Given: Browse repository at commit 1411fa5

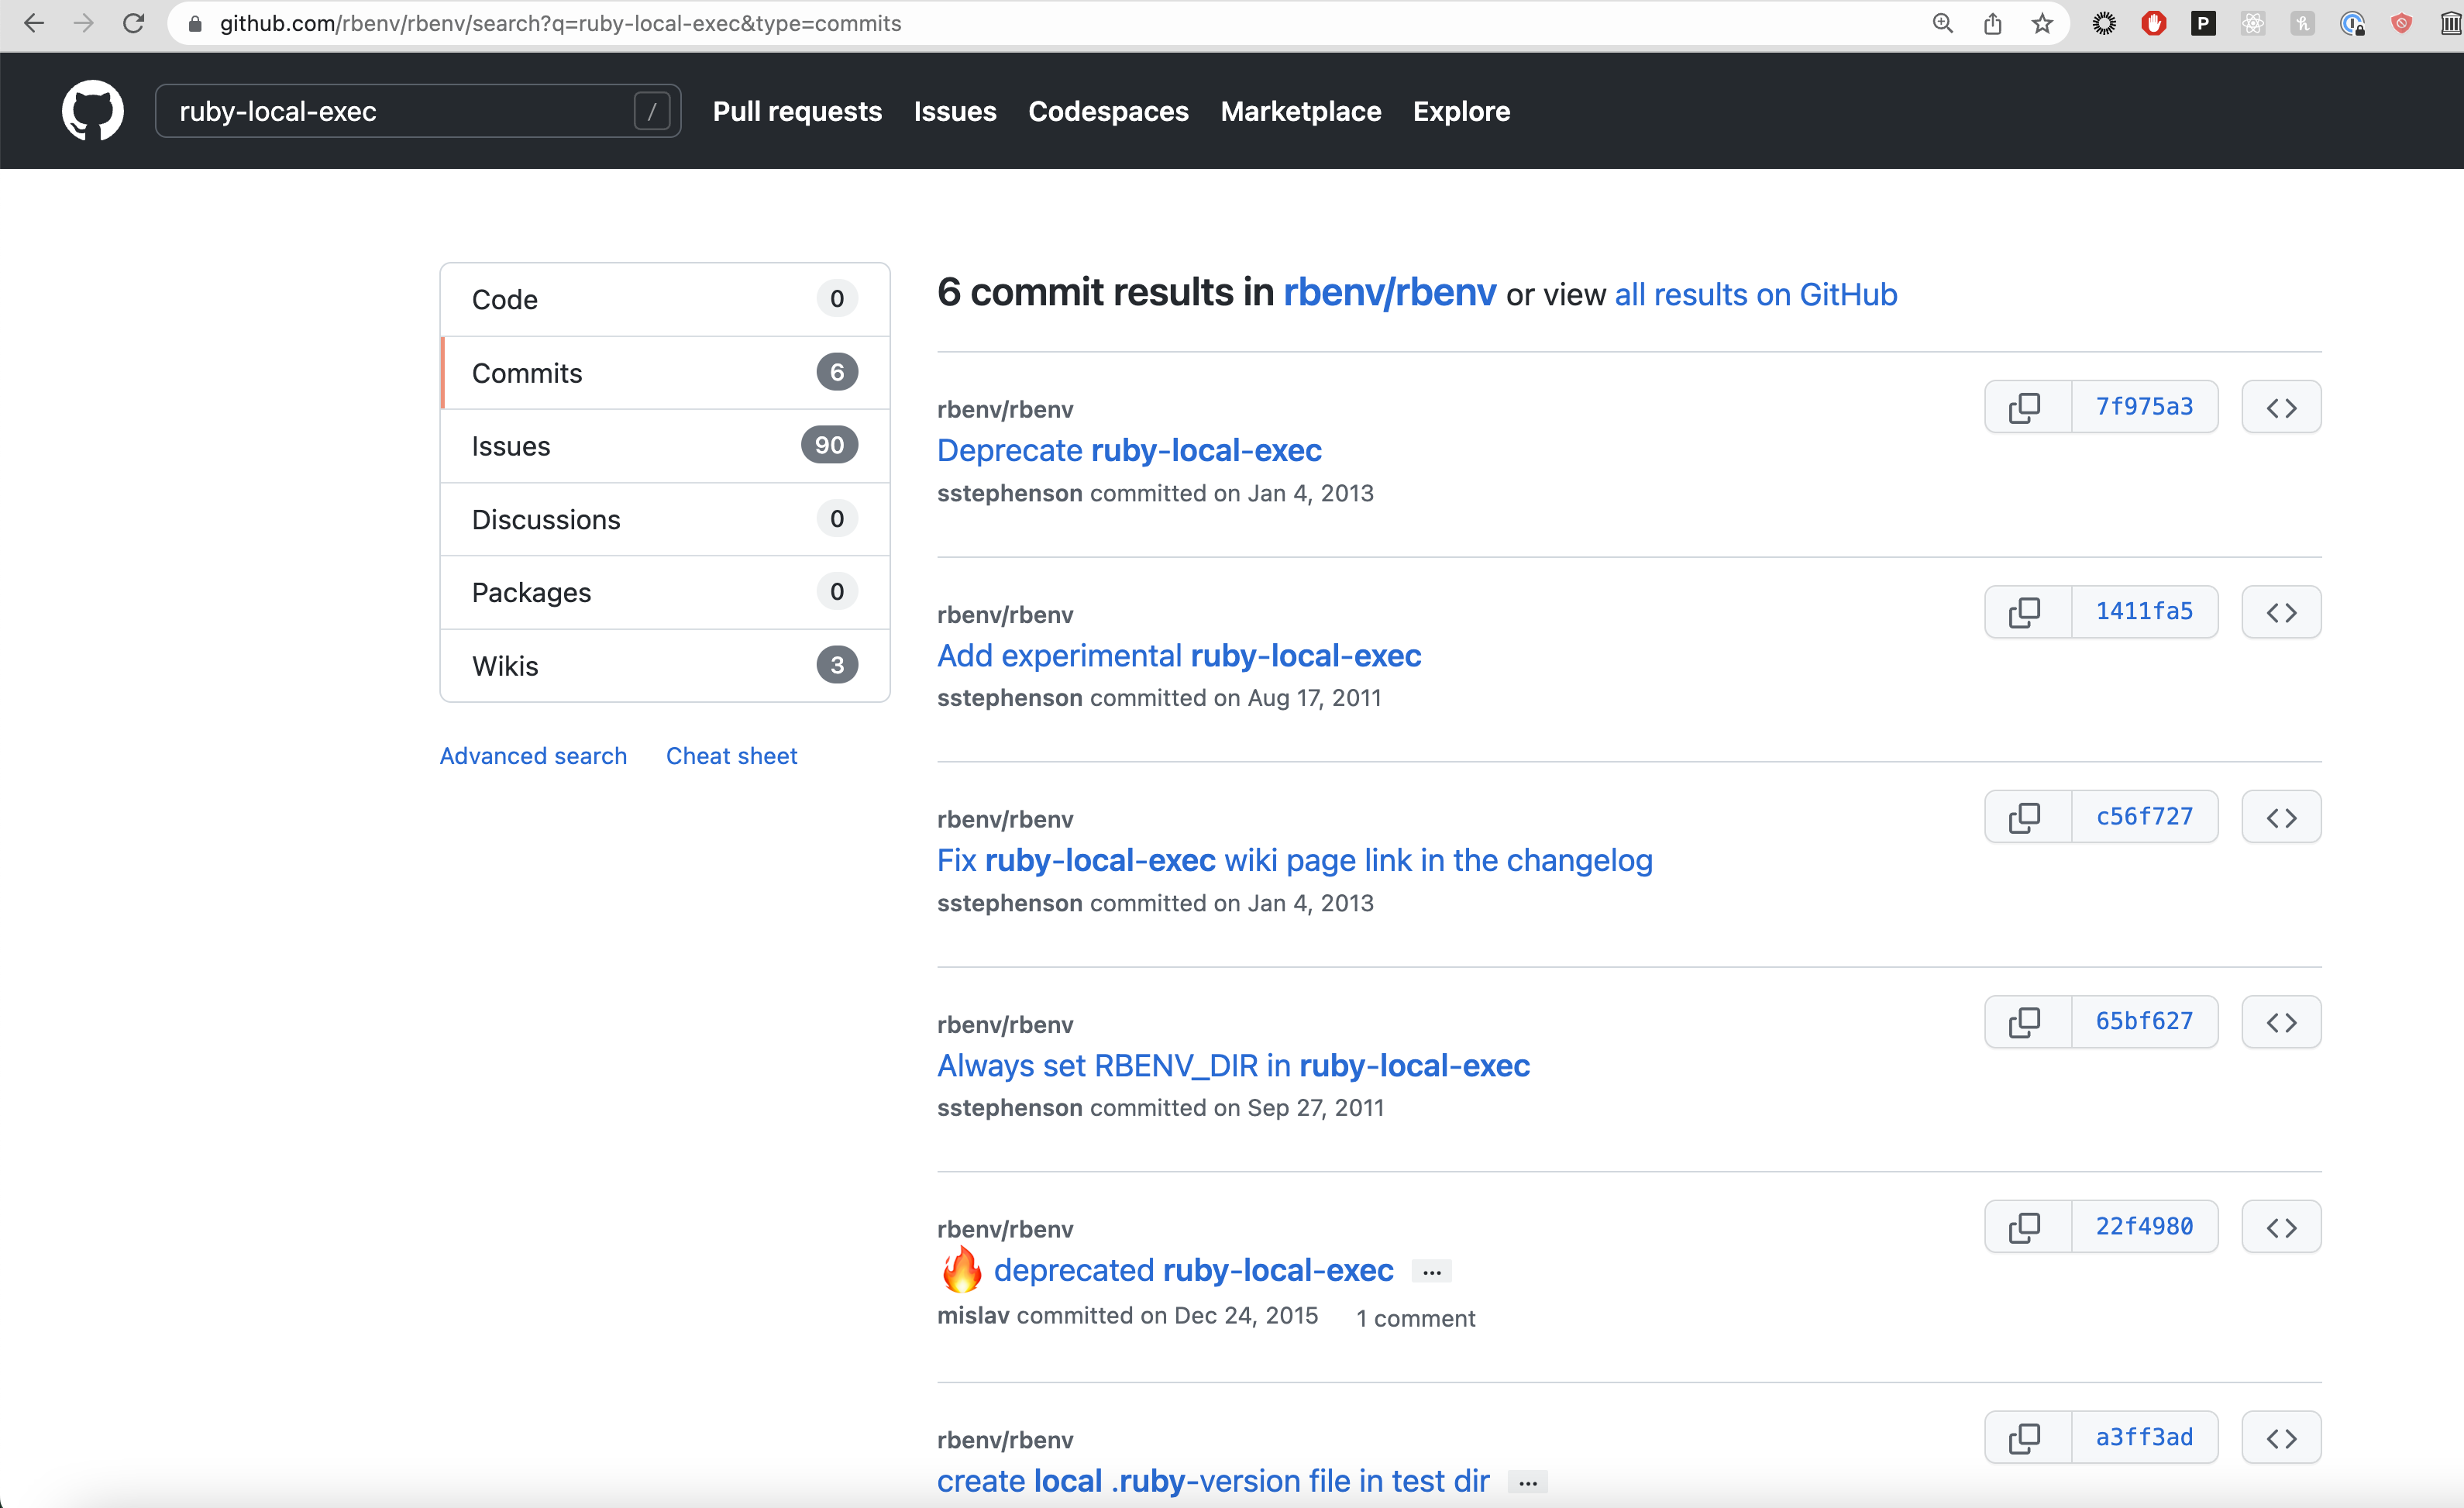Looking at the screenshot, I should pos(2281,612).
